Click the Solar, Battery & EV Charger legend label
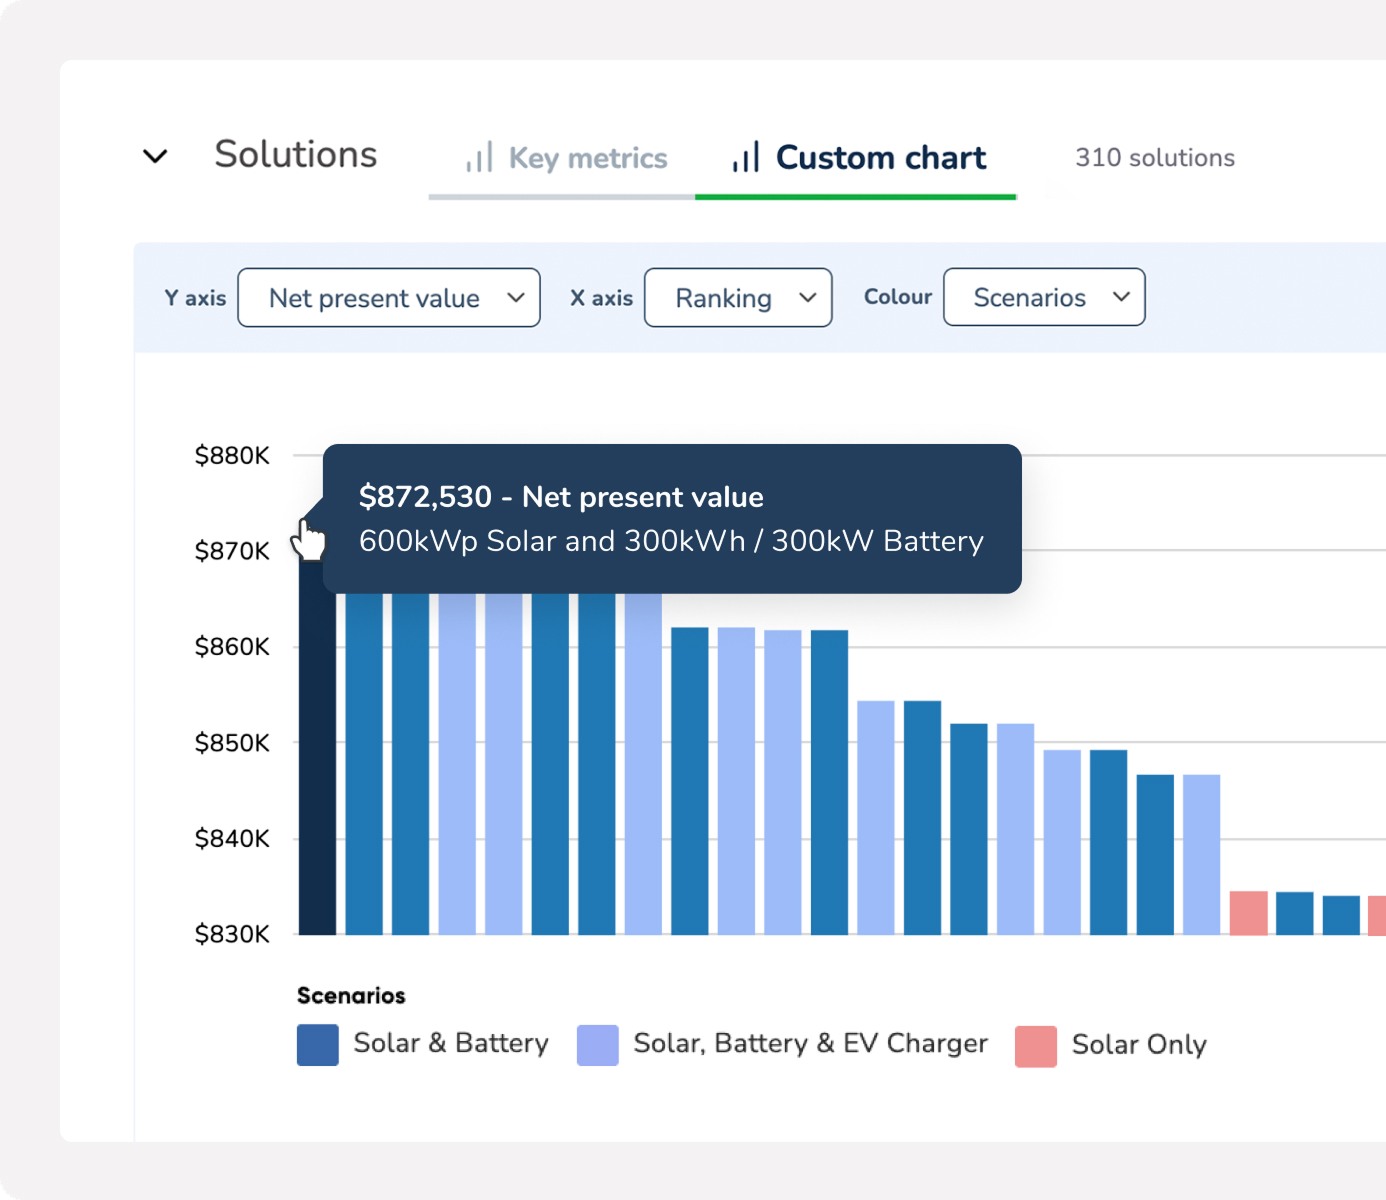 (810, 1043)
